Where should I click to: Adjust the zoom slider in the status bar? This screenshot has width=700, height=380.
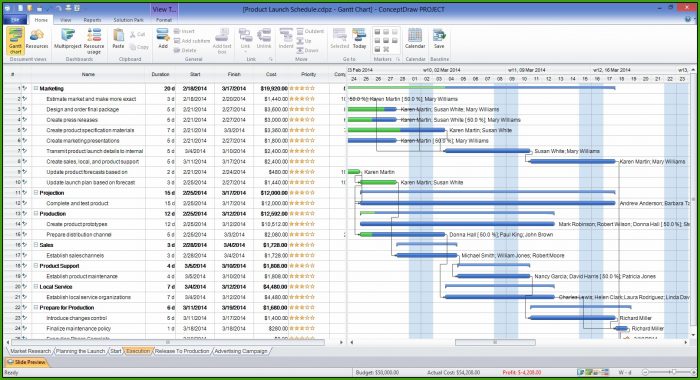[x=673, y=372]
